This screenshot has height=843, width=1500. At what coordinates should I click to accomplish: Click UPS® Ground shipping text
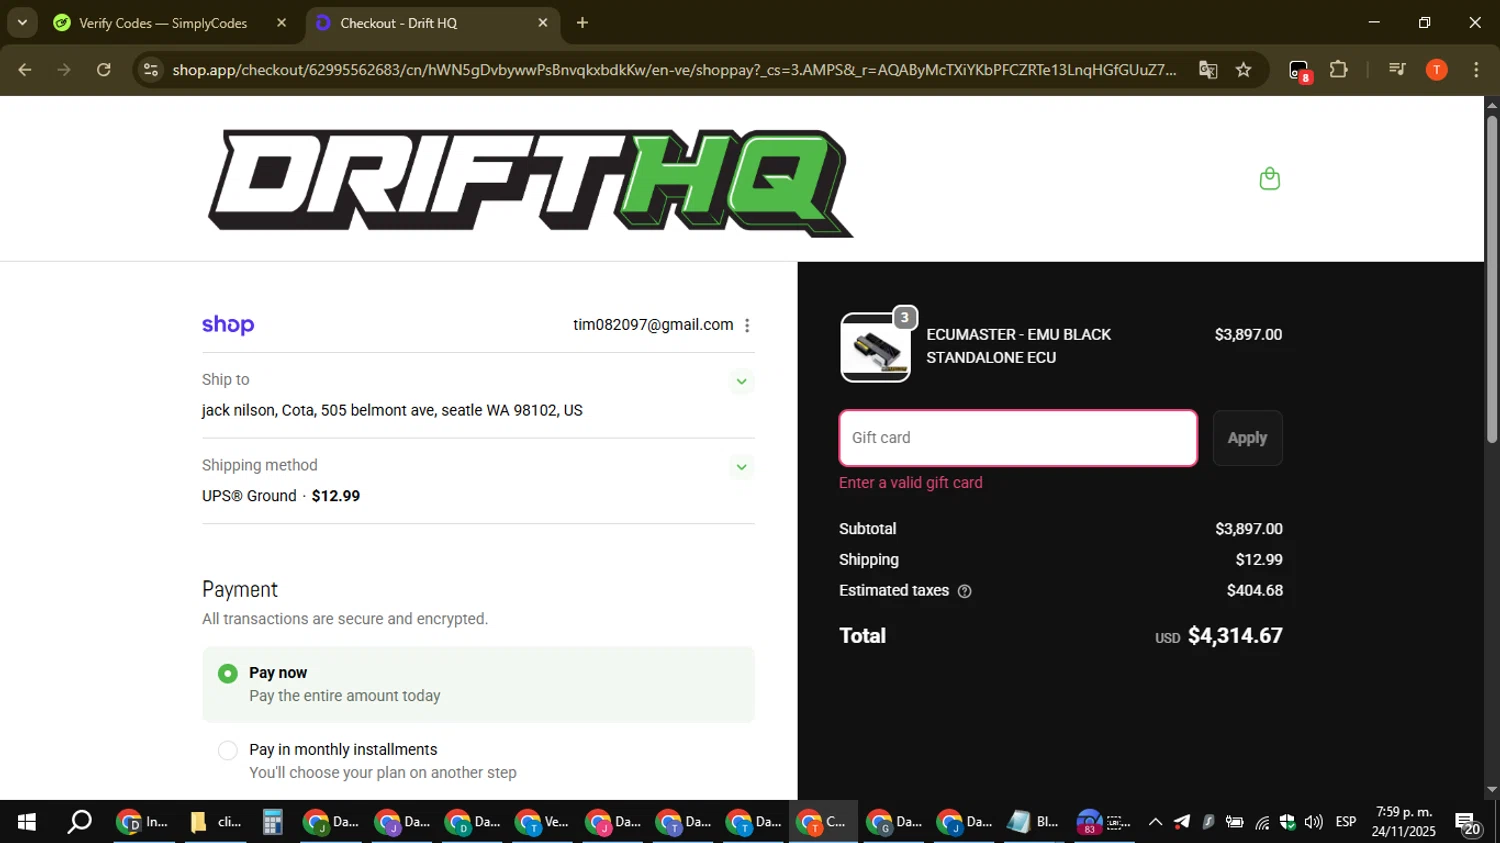pyautogui.click(x=249, y=496)
